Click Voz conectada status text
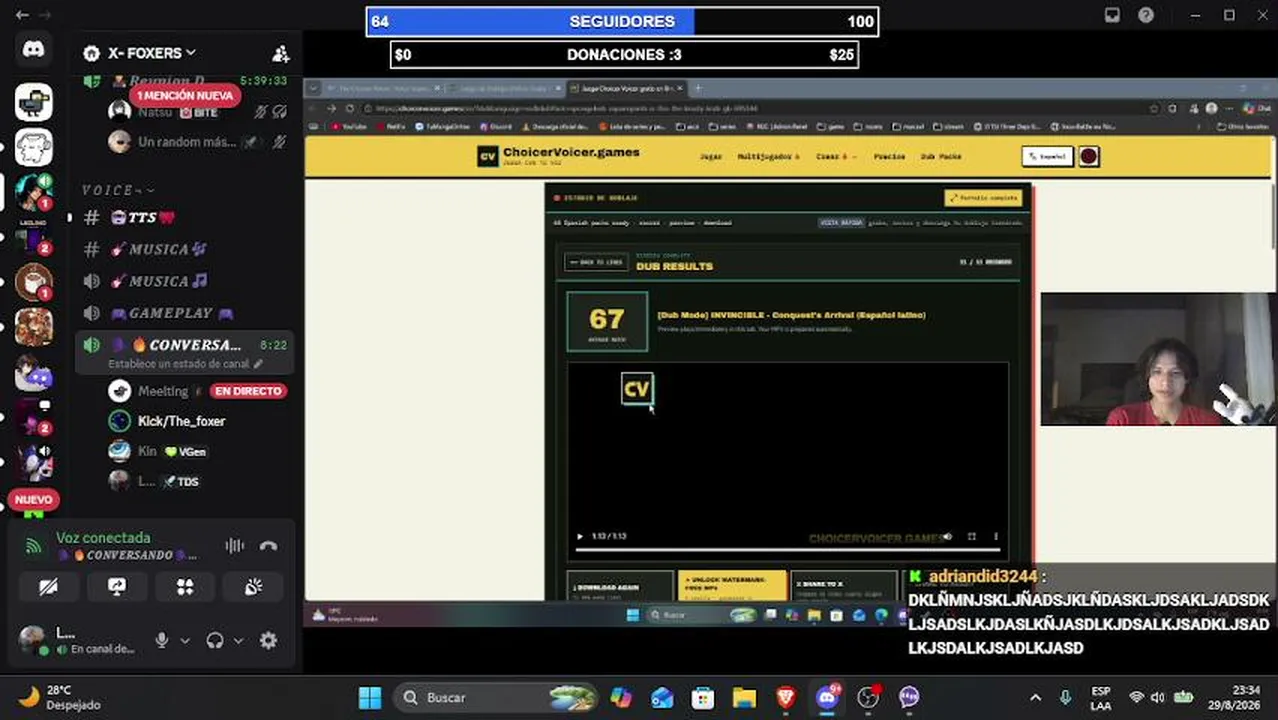 click(103, 538)
